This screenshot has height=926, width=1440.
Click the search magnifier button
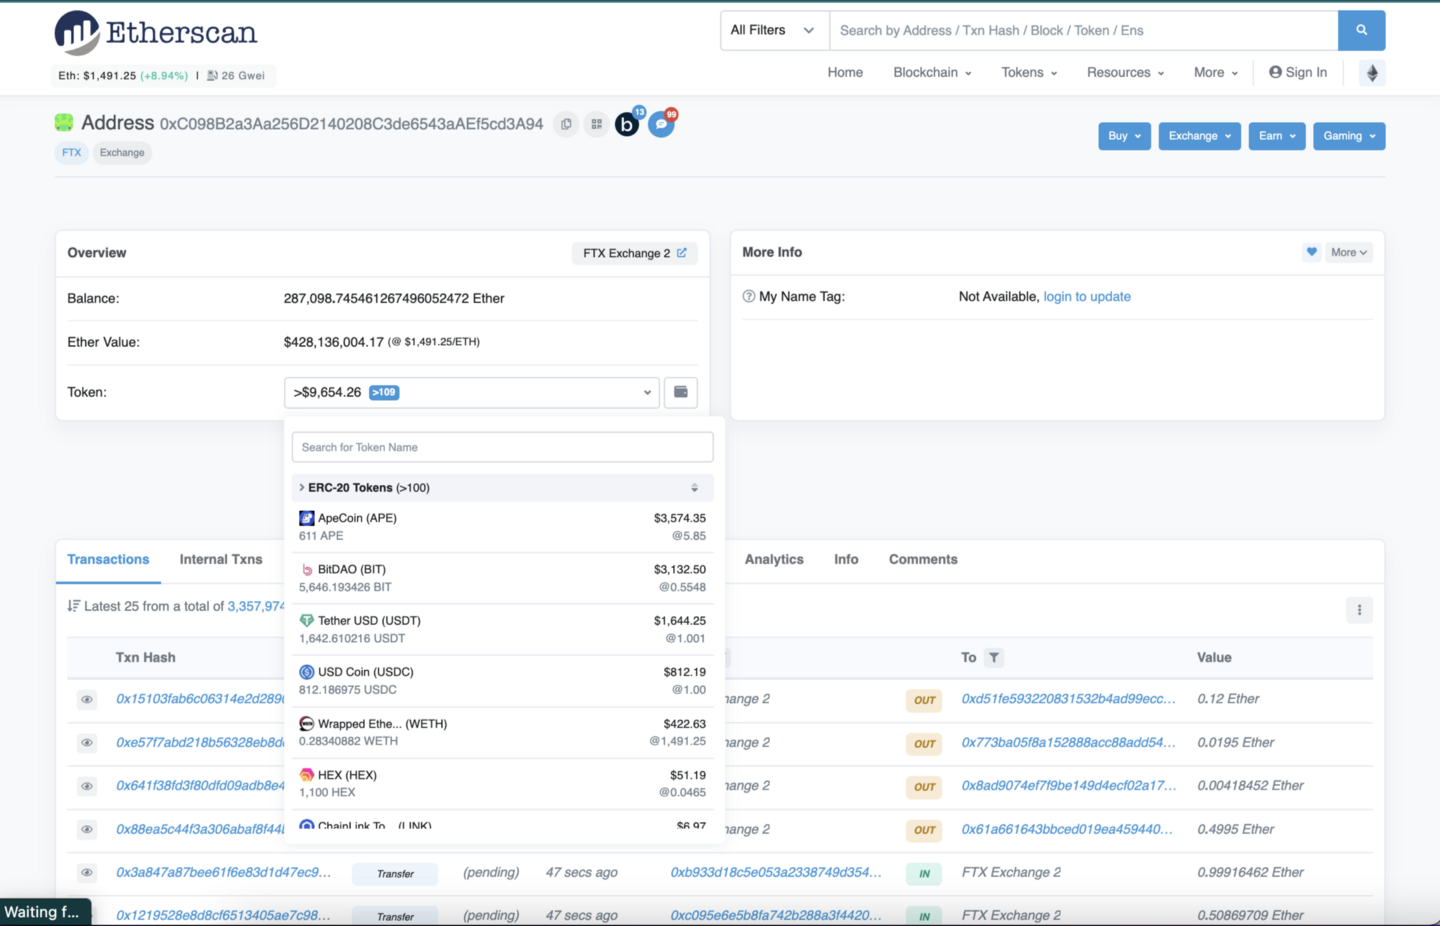tap(1362, 30)
